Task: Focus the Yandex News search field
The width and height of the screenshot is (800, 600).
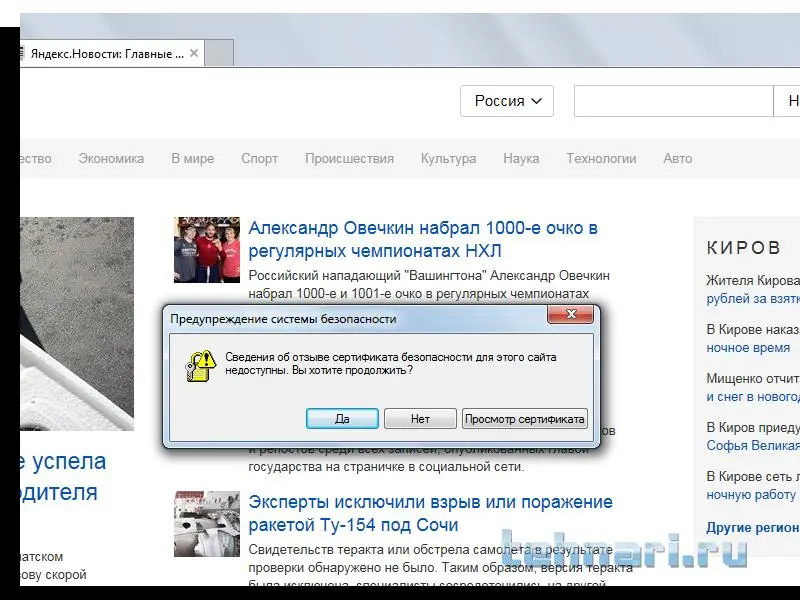Action: [673, 101]
